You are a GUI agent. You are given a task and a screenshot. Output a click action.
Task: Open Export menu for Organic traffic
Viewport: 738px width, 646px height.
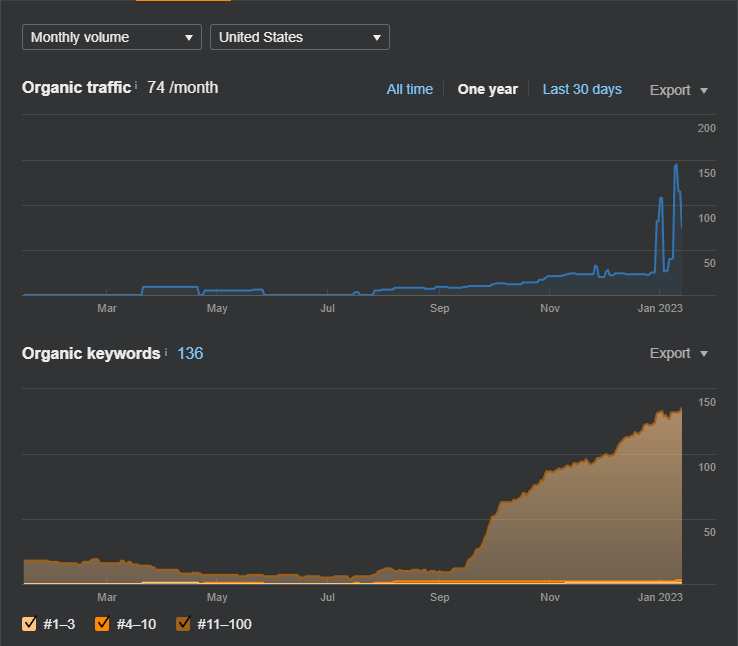point(679,90)
